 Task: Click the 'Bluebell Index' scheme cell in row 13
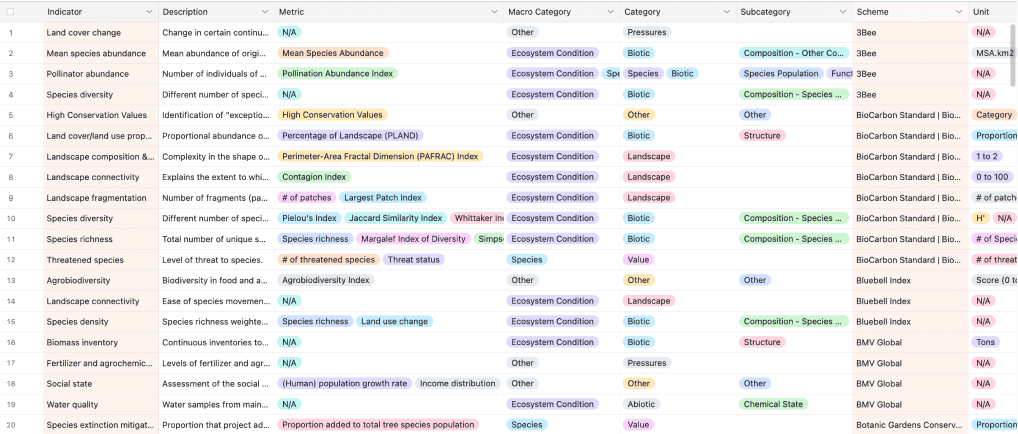[910, 280]
